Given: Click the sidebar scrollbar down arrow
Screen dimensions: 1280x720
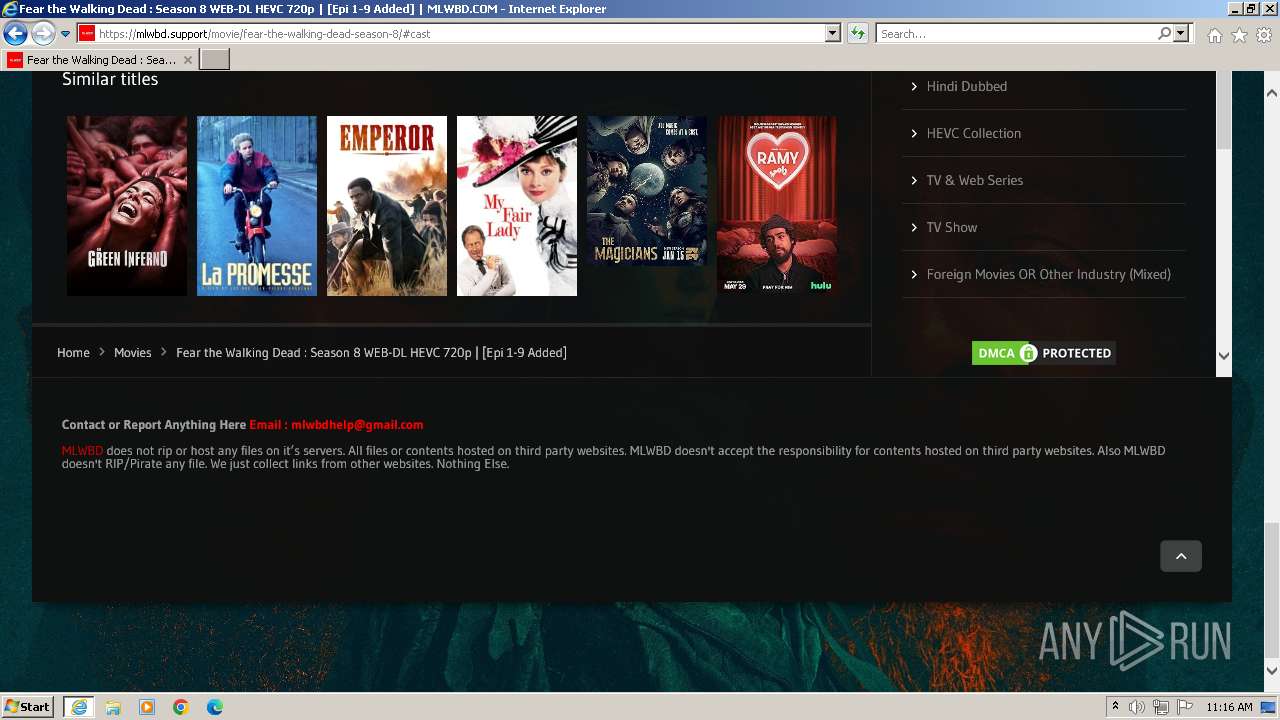Looking at the screenshot, I should coord(1224,355).
